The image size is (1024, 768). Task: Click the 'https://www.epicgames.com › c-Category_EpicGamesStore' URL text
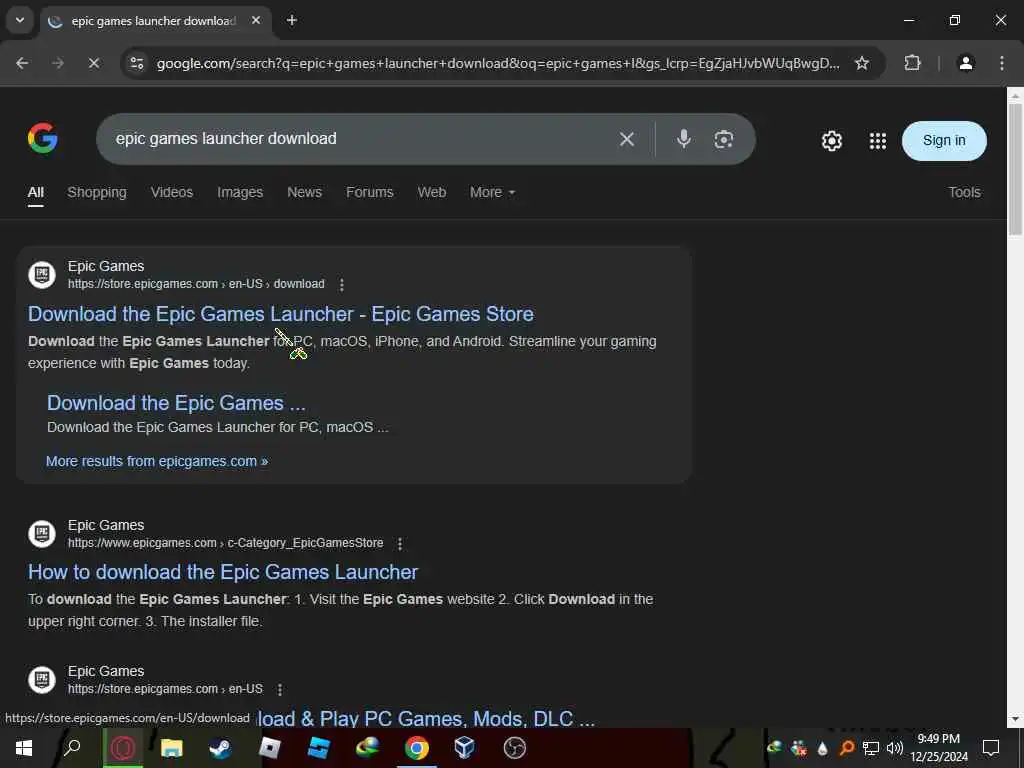coord(225,543)
